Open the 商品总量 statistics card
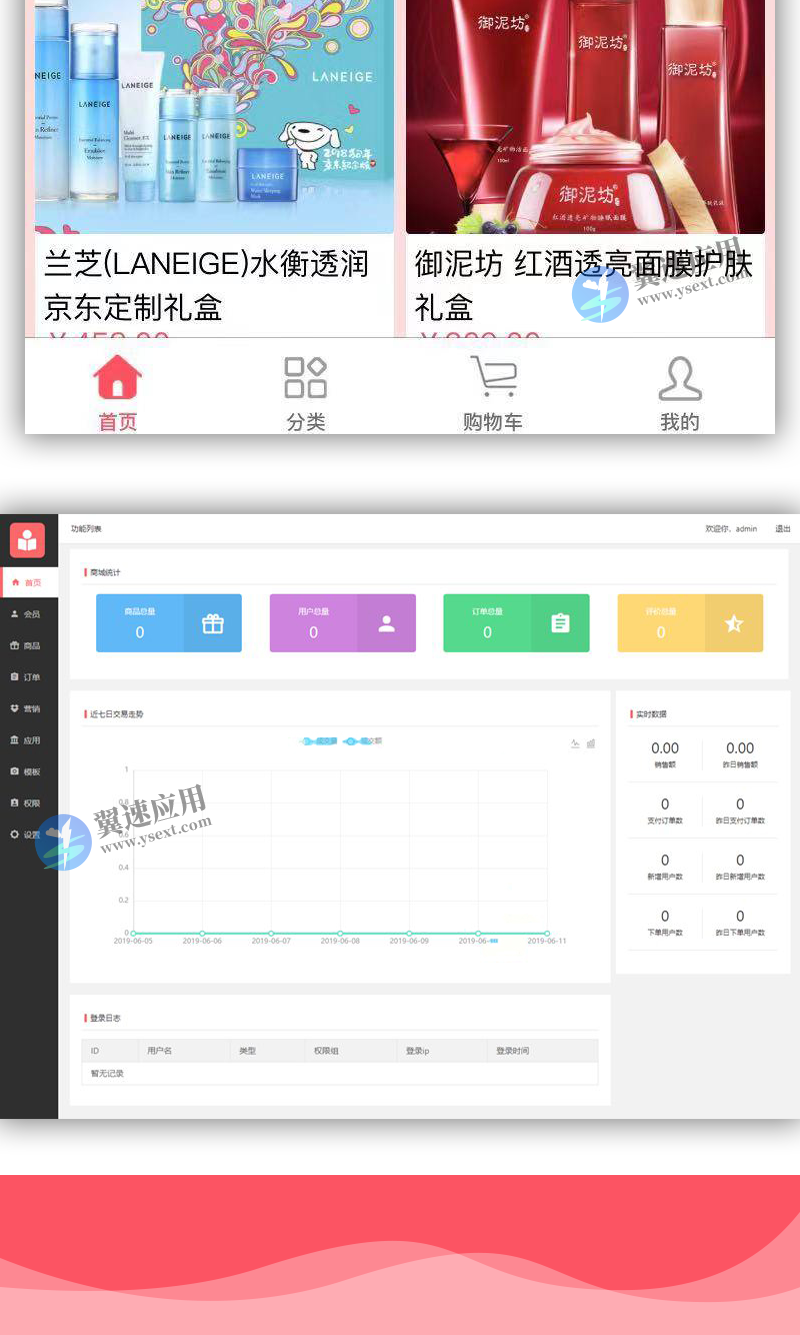800x1335 pixels. click(169, 623)
